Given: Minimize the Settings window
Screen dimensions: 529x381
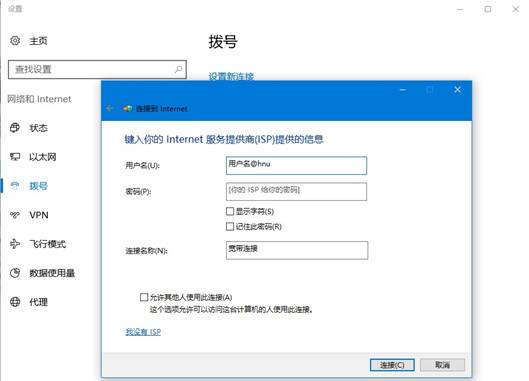Looking at the screenshot, I should 460,9.
